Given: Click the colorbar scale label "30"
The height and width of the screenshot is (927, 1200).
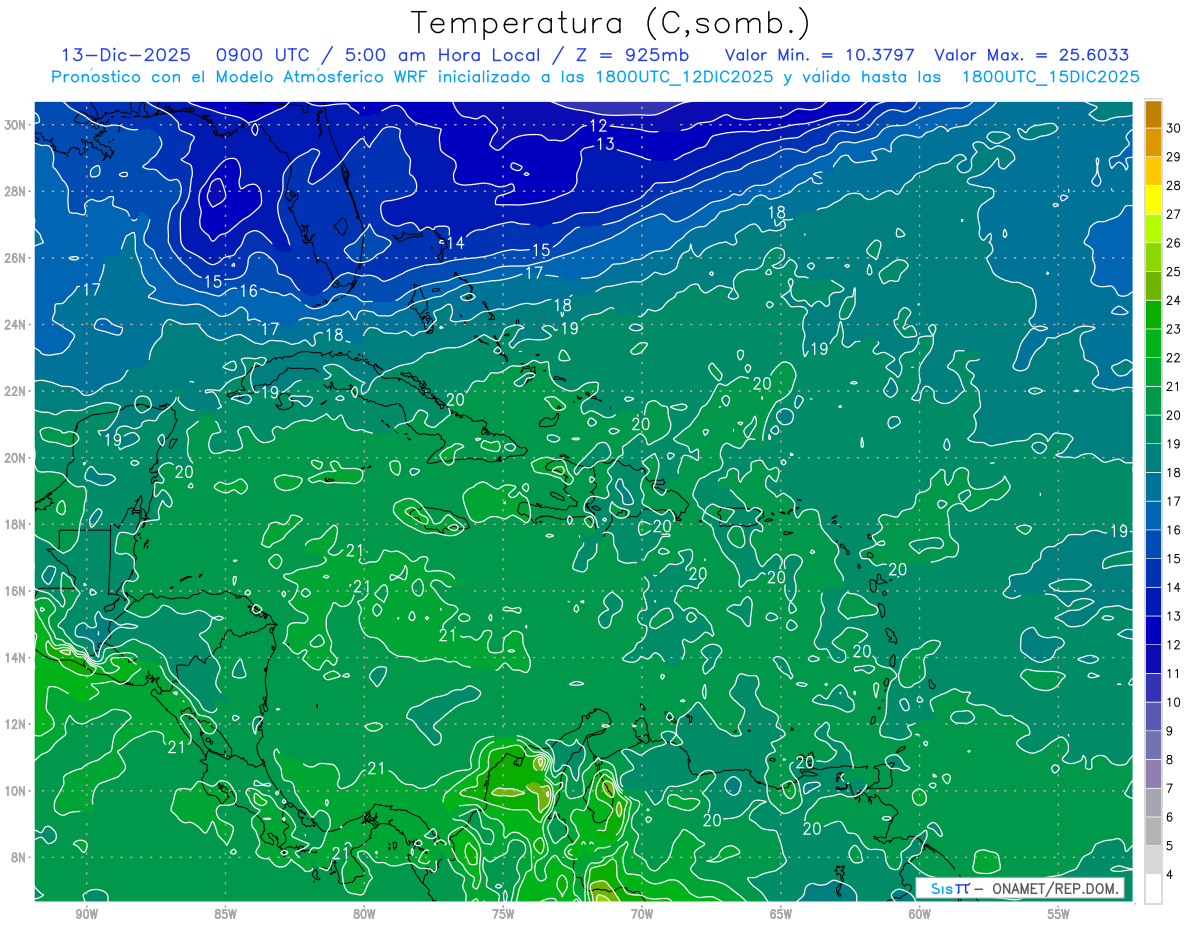Looking at the screenshot, I should tap(1174, 128).
